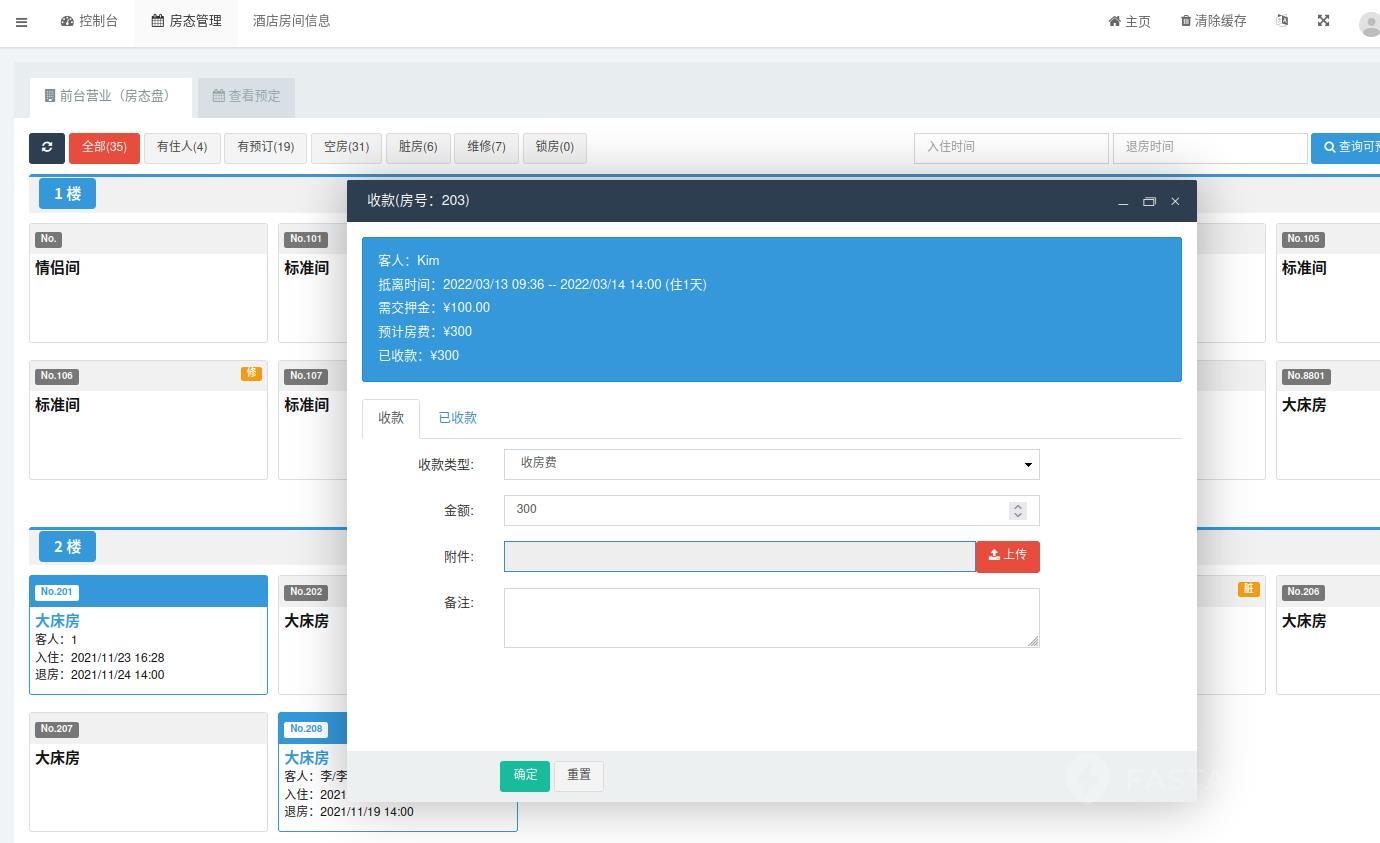Filter rooms by 脏房(6)
Image resolution: width=1380 pixels, height=843 pixels.
coord(418,147)
